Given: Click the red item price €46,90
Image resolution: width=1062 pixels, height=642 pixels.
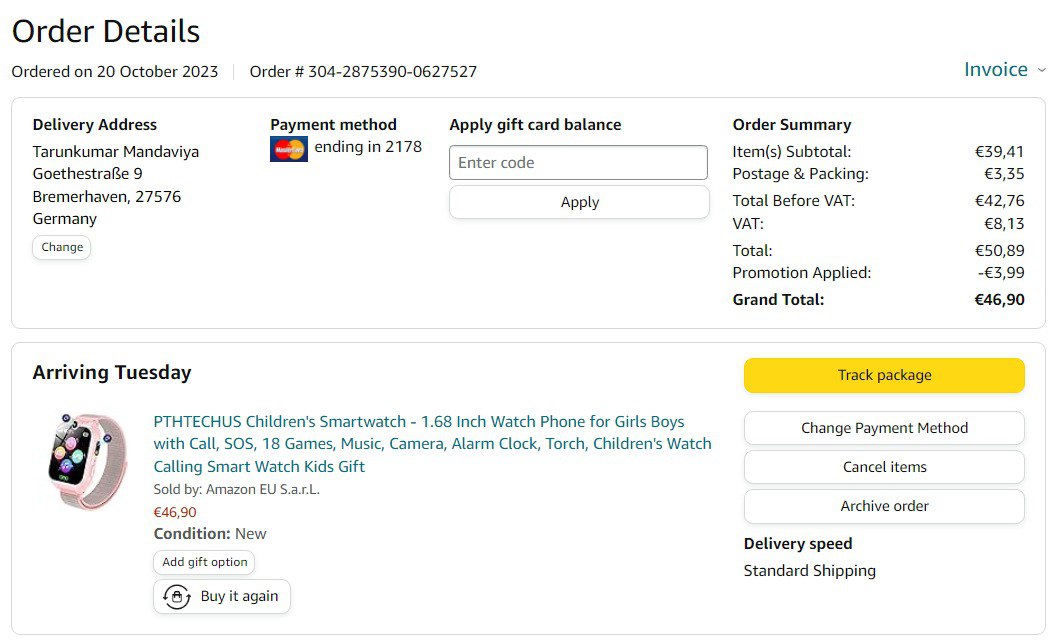Looking at the screenshot, I should [x=175, y=512].
